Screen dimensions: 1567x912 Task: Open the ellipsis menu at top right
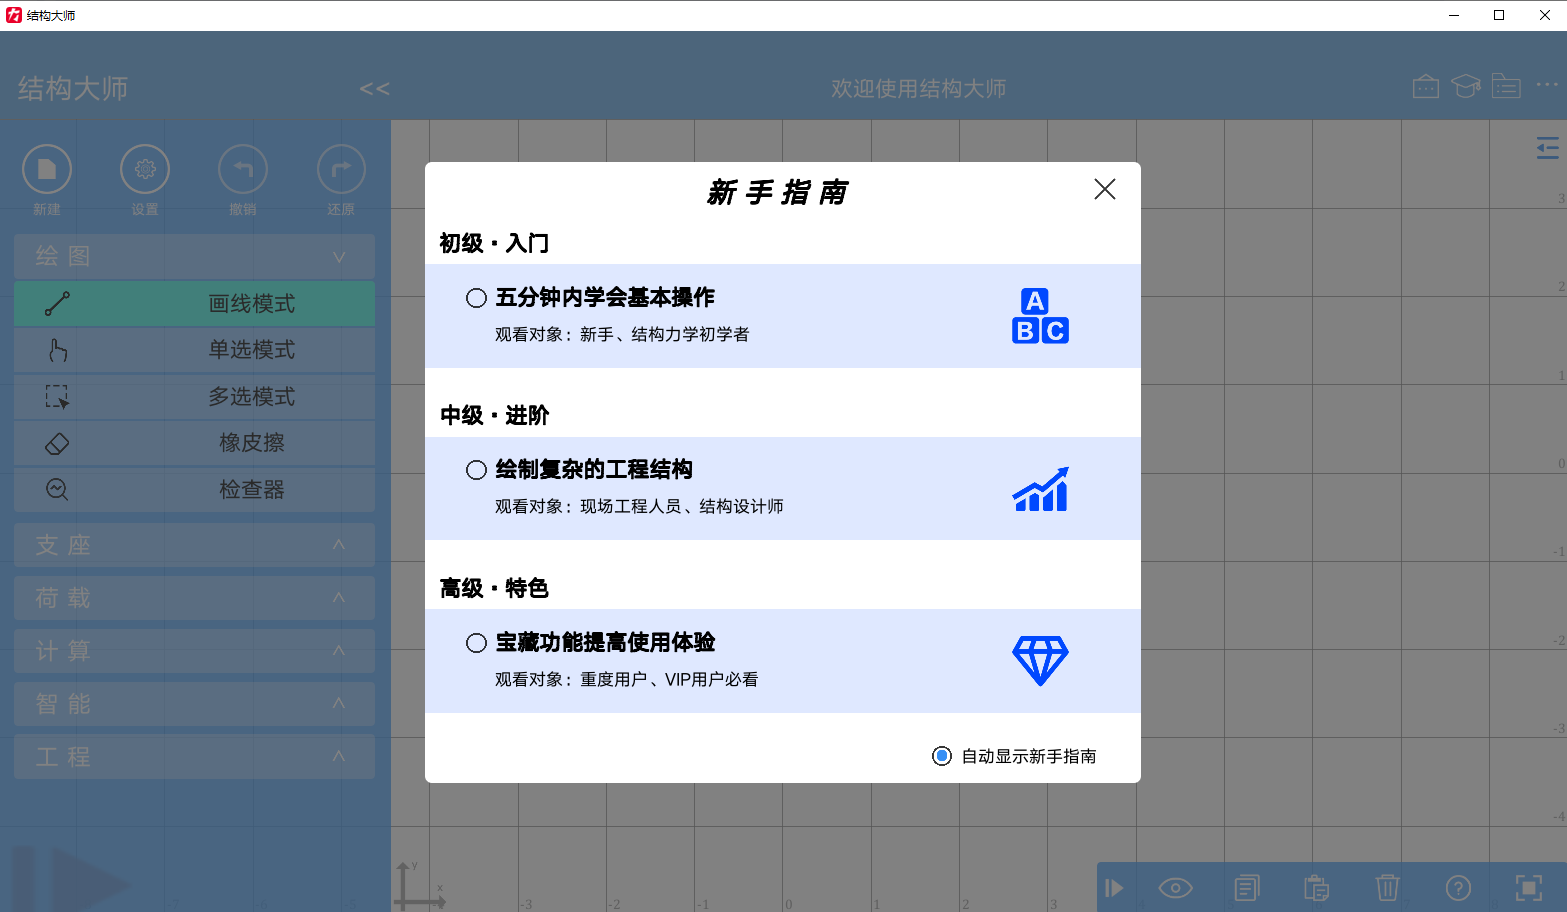point(1547,86)
